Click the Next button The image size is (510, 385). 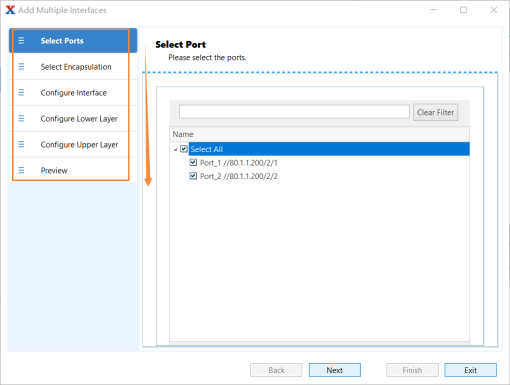click(x=335, y=370)
